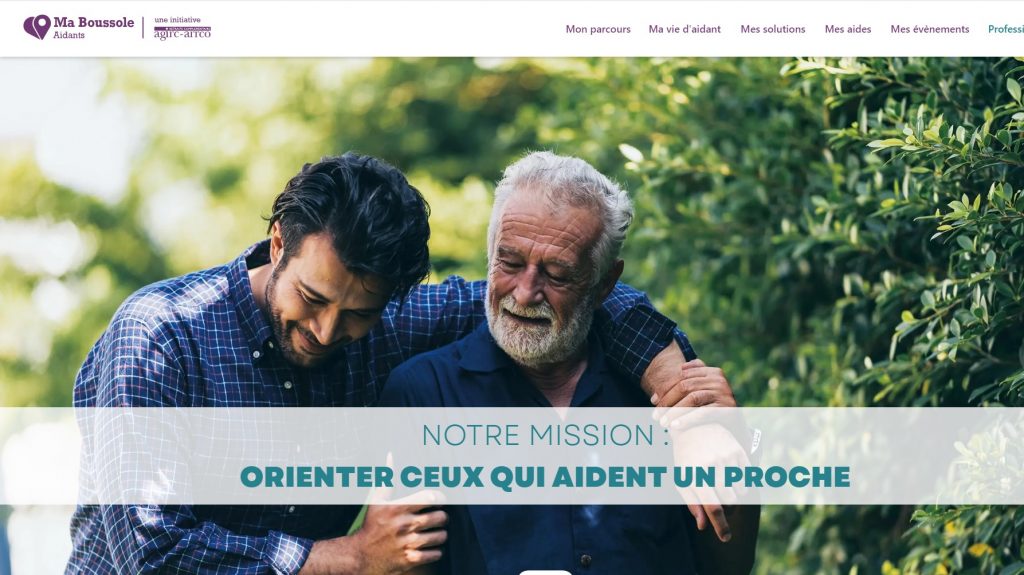This screenshot has height=575, width=1024.
Task: Click the 'une initiative' label
Action: (x=177, y=20)
